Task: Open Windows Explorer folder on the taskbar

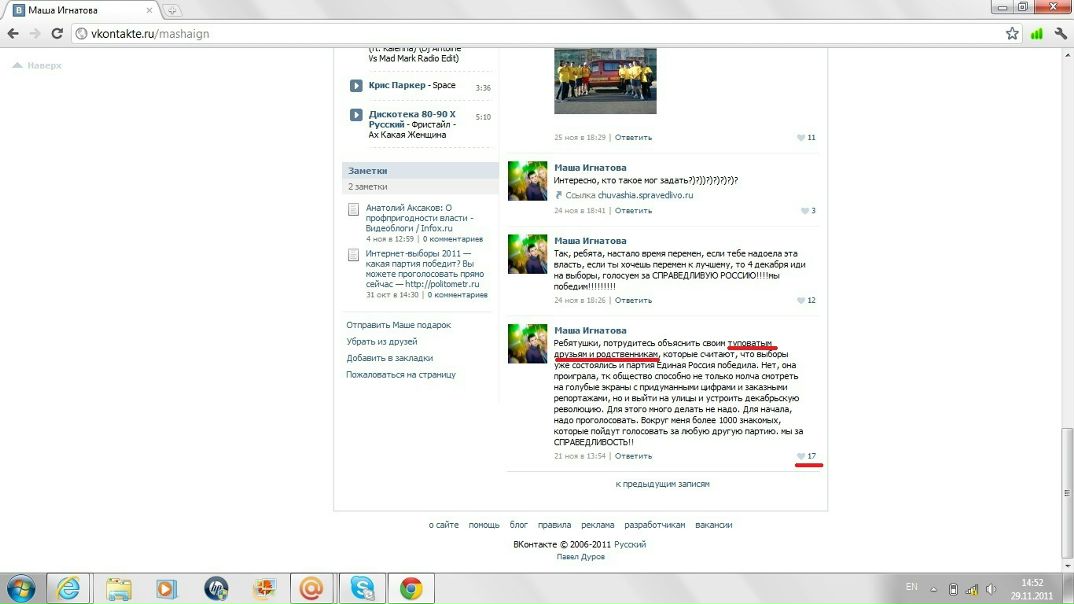Action: (x=118, y=588)
